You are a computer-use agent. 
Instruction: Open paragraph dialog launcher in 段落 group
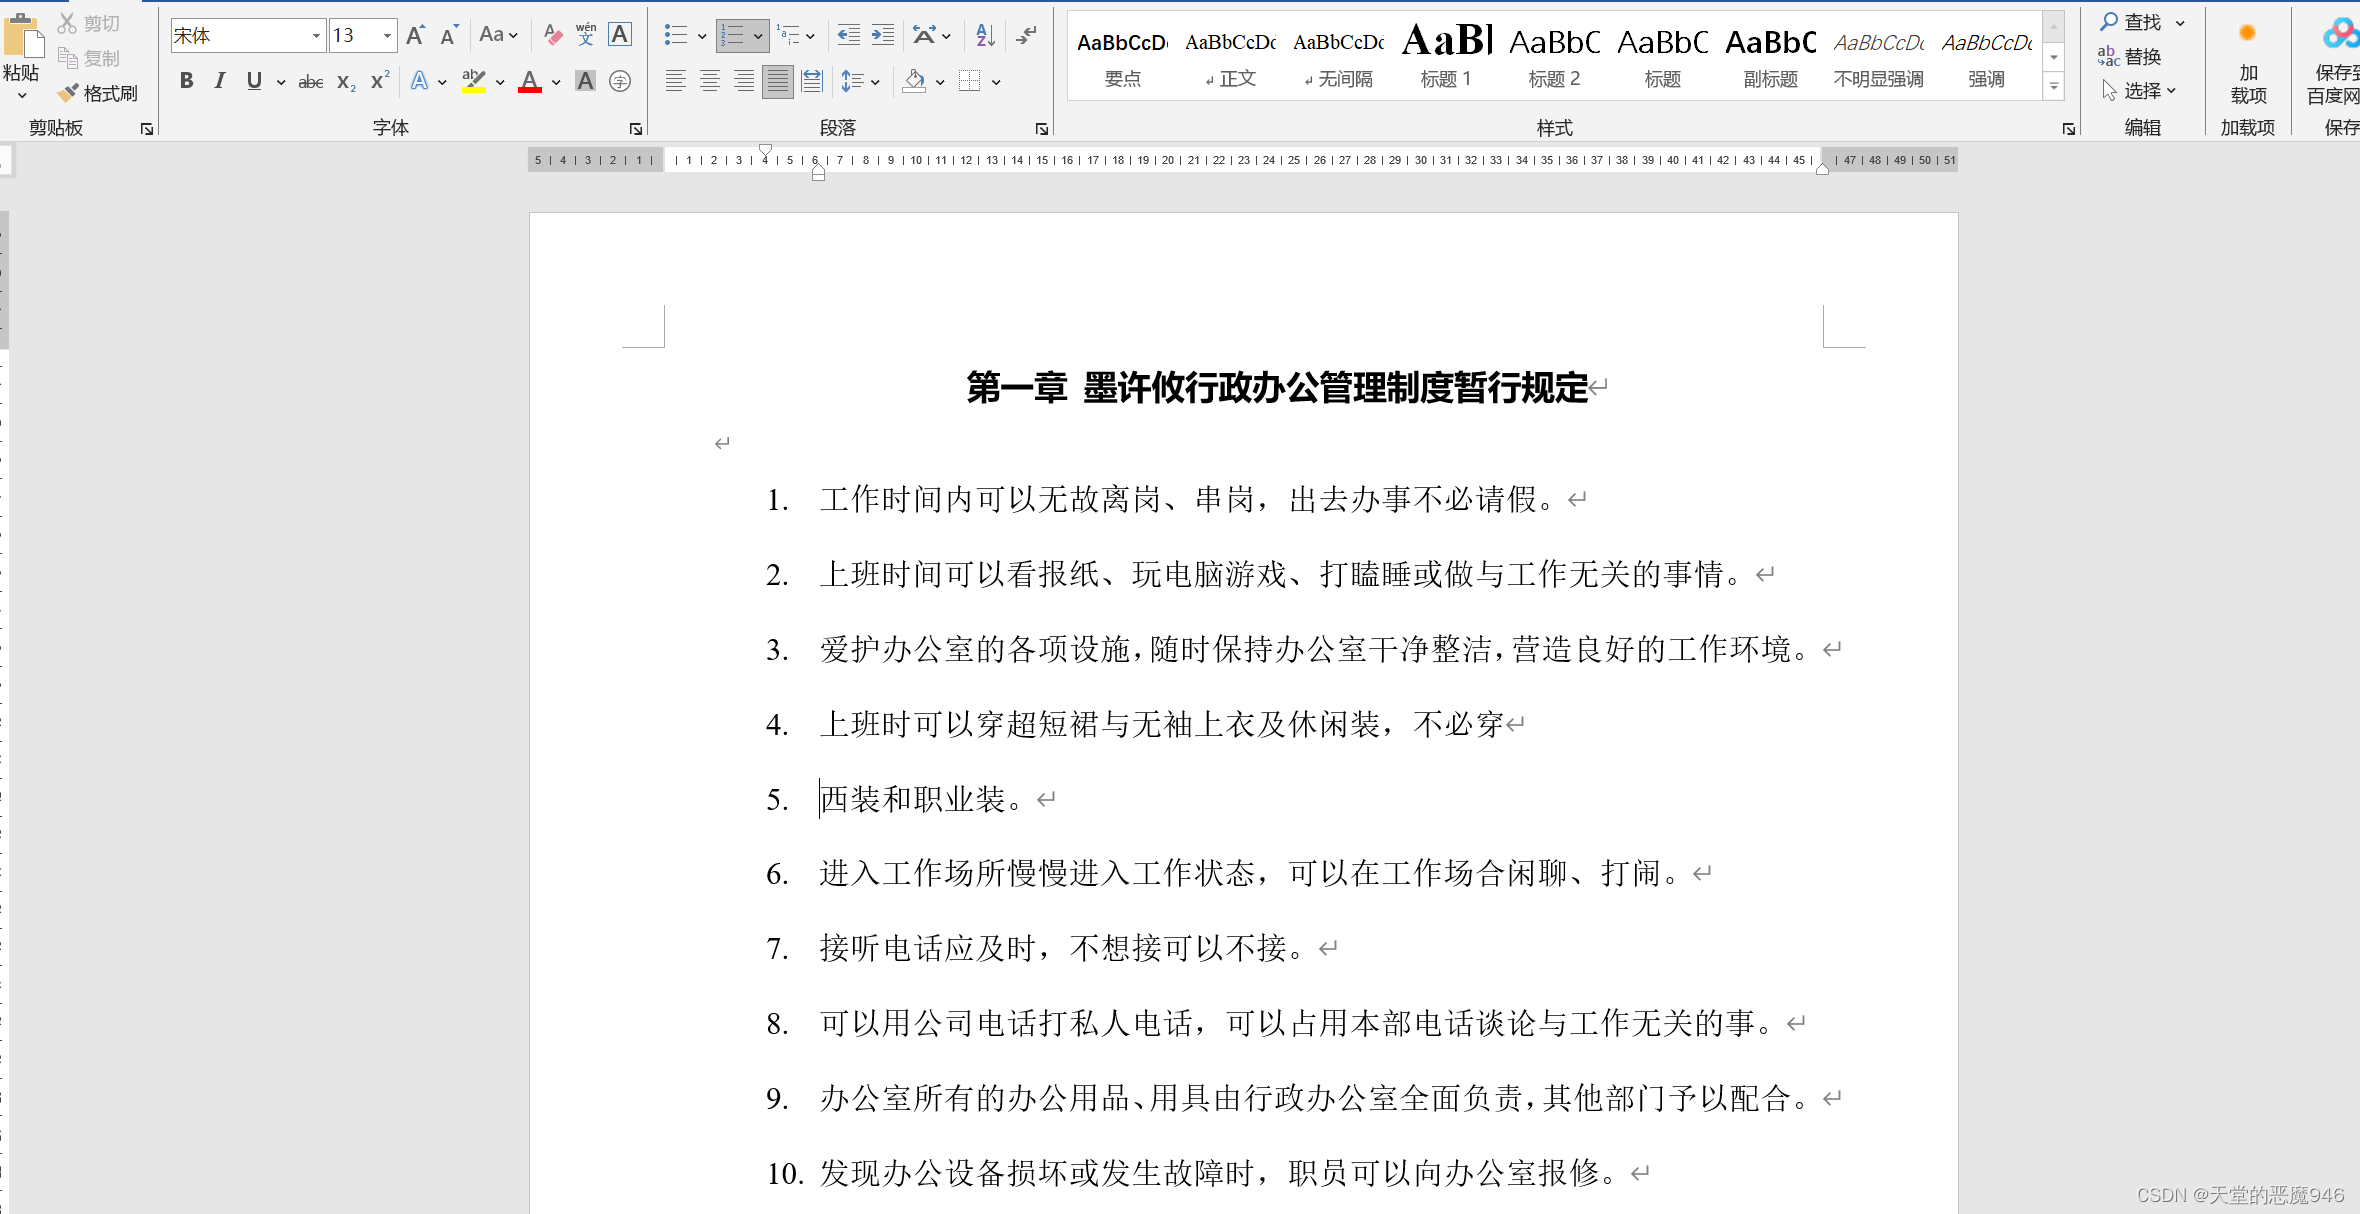click(1042, 129)
